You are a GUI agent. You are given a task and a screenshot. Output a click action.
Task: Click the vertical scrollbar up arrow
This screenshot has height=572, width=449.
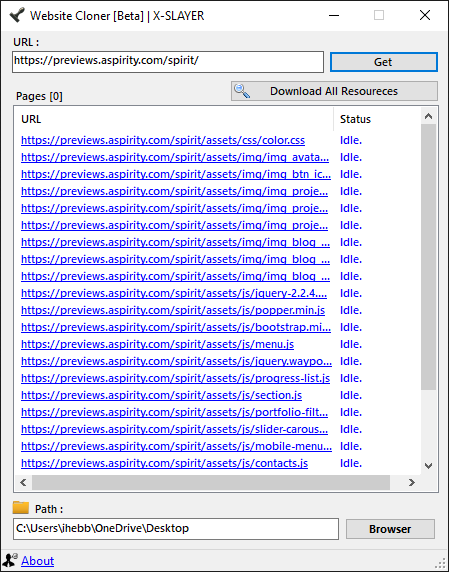click(x=429, y=116)
